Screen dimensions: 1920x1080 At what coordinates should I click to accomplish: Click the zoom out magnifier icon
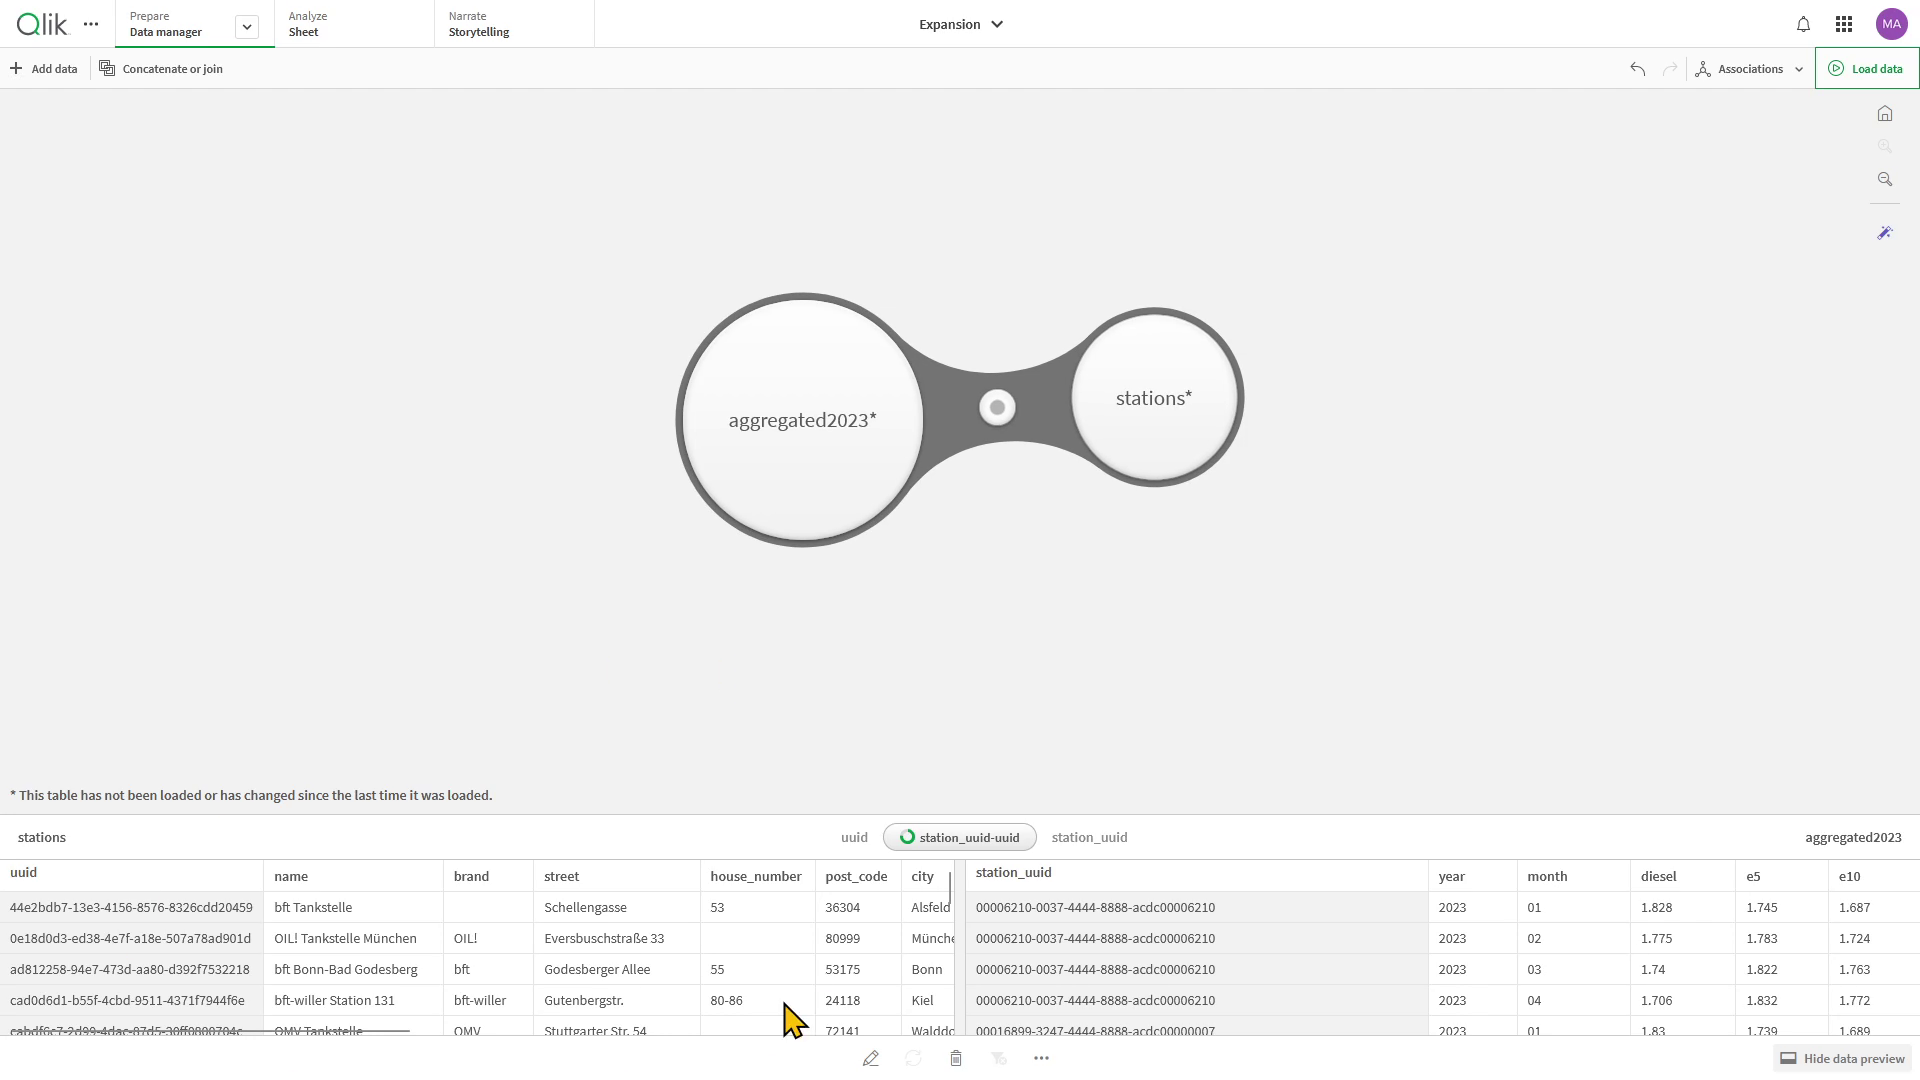[1885, 180]
